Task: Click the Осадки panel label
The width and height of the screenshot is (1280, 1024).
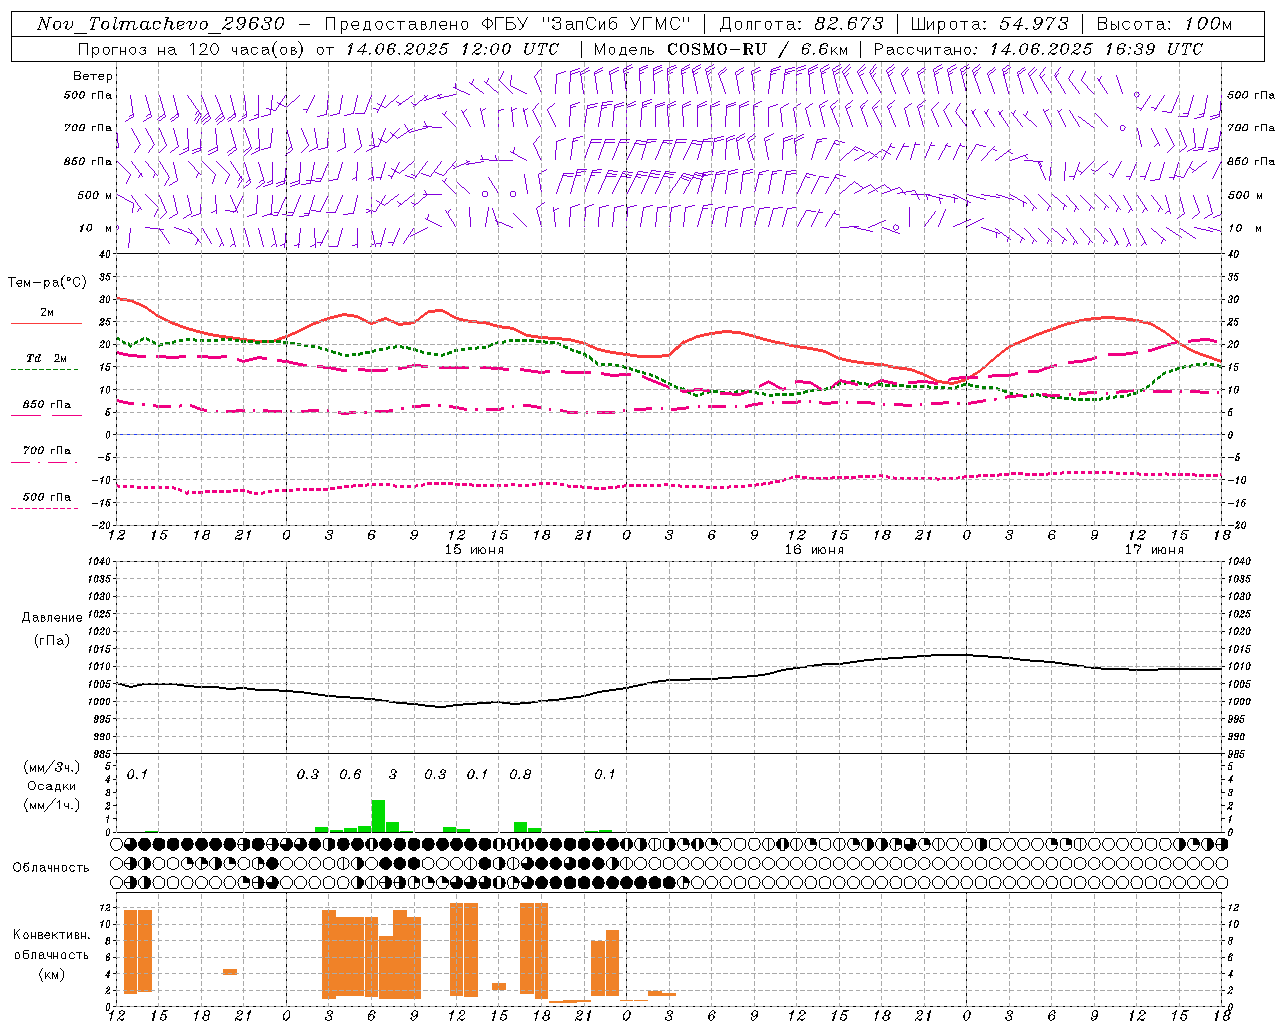Action: point(51,786)
